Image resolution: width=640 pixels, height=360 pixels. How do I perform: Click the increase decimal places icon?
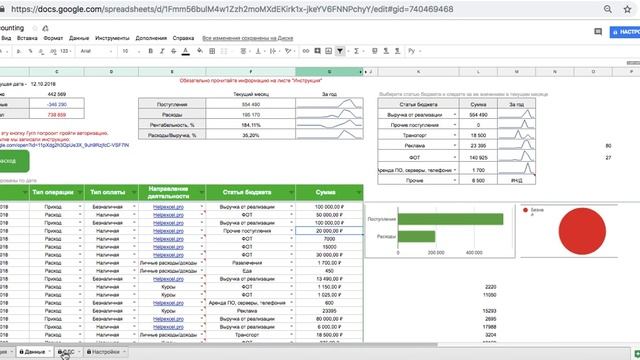pyautogui.click(x=53, y=51)
